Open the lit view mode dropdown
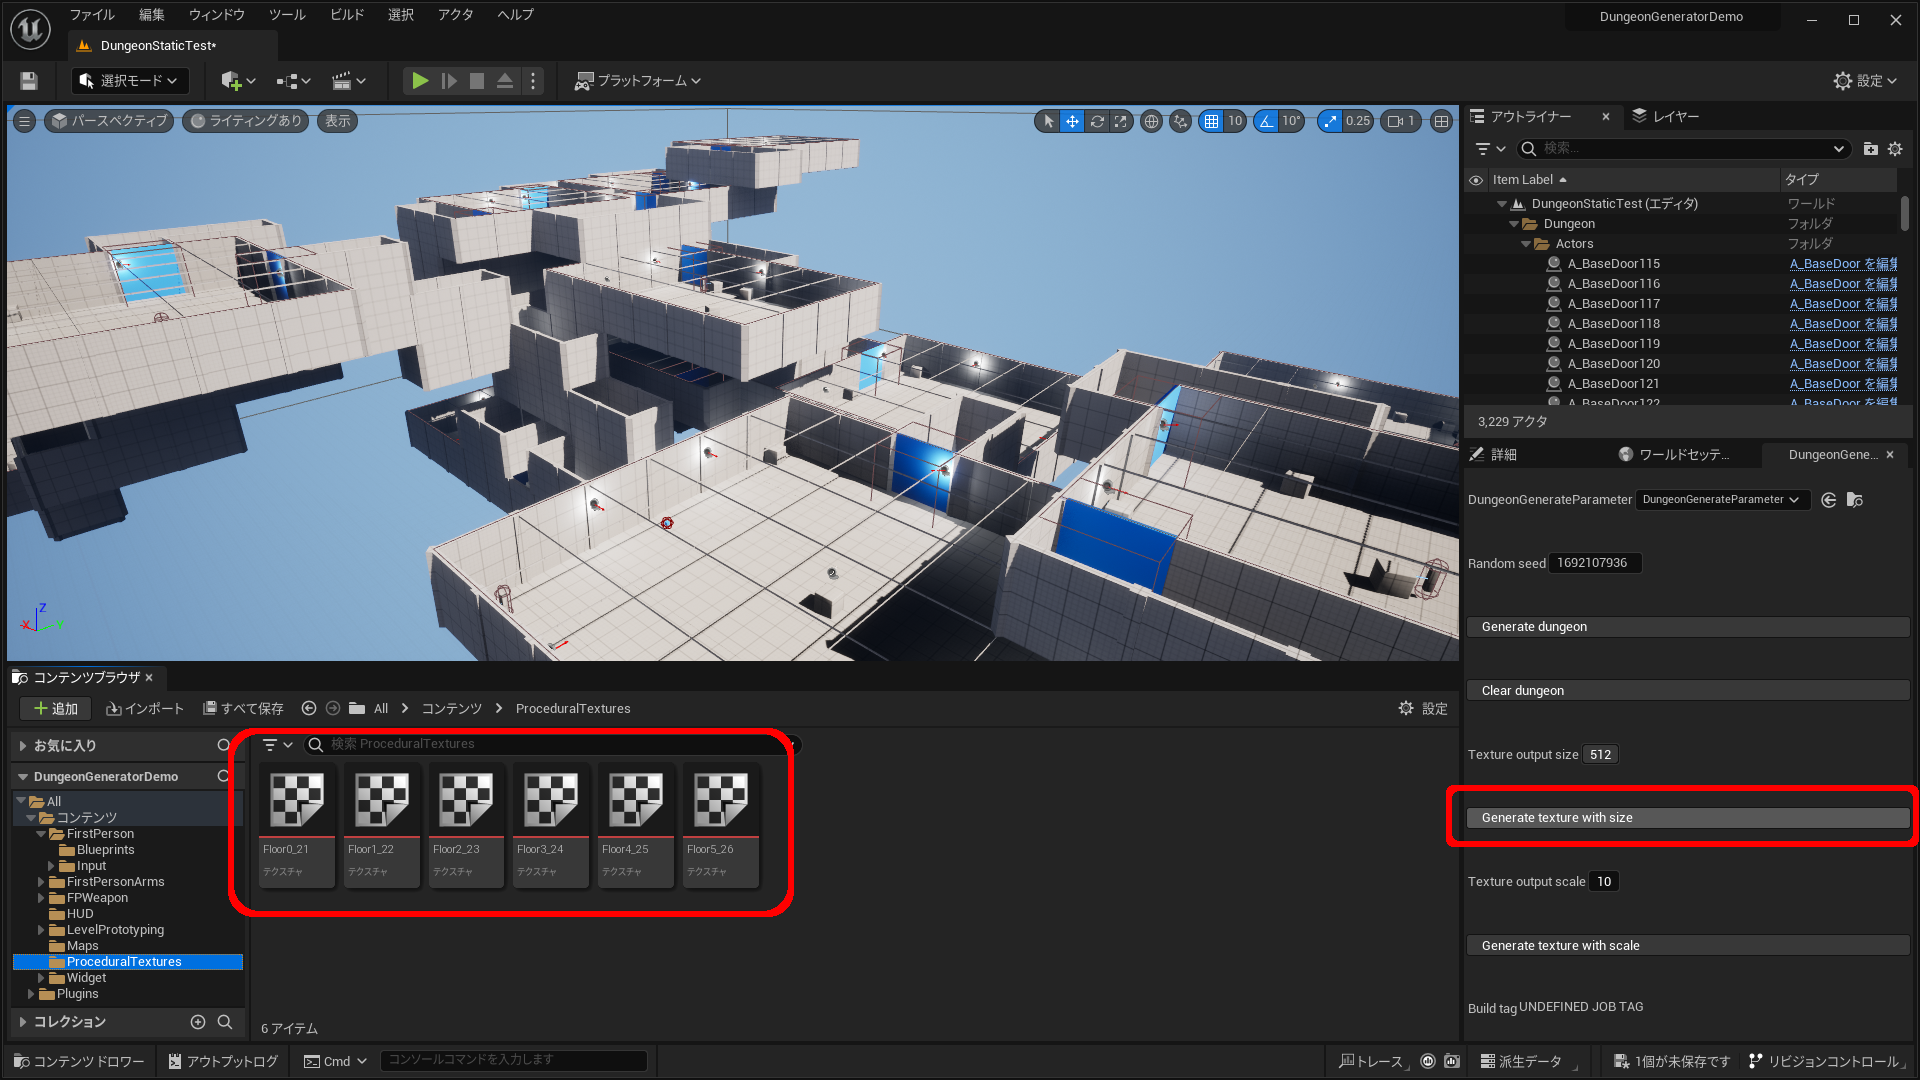This screenshot has width=1920, height=1080. pos(245,121)
